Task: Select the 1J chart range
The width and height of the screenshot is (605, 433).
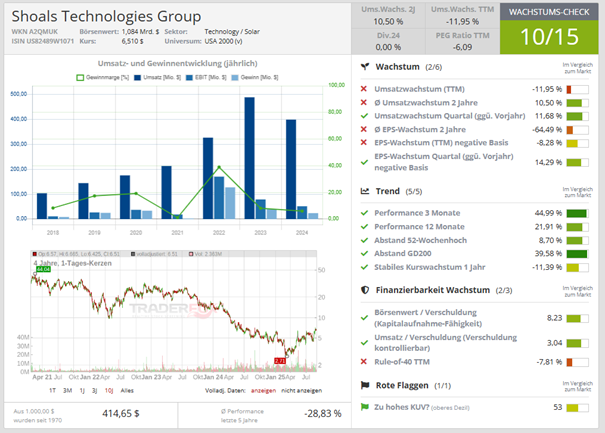Action: coord(82,391)
